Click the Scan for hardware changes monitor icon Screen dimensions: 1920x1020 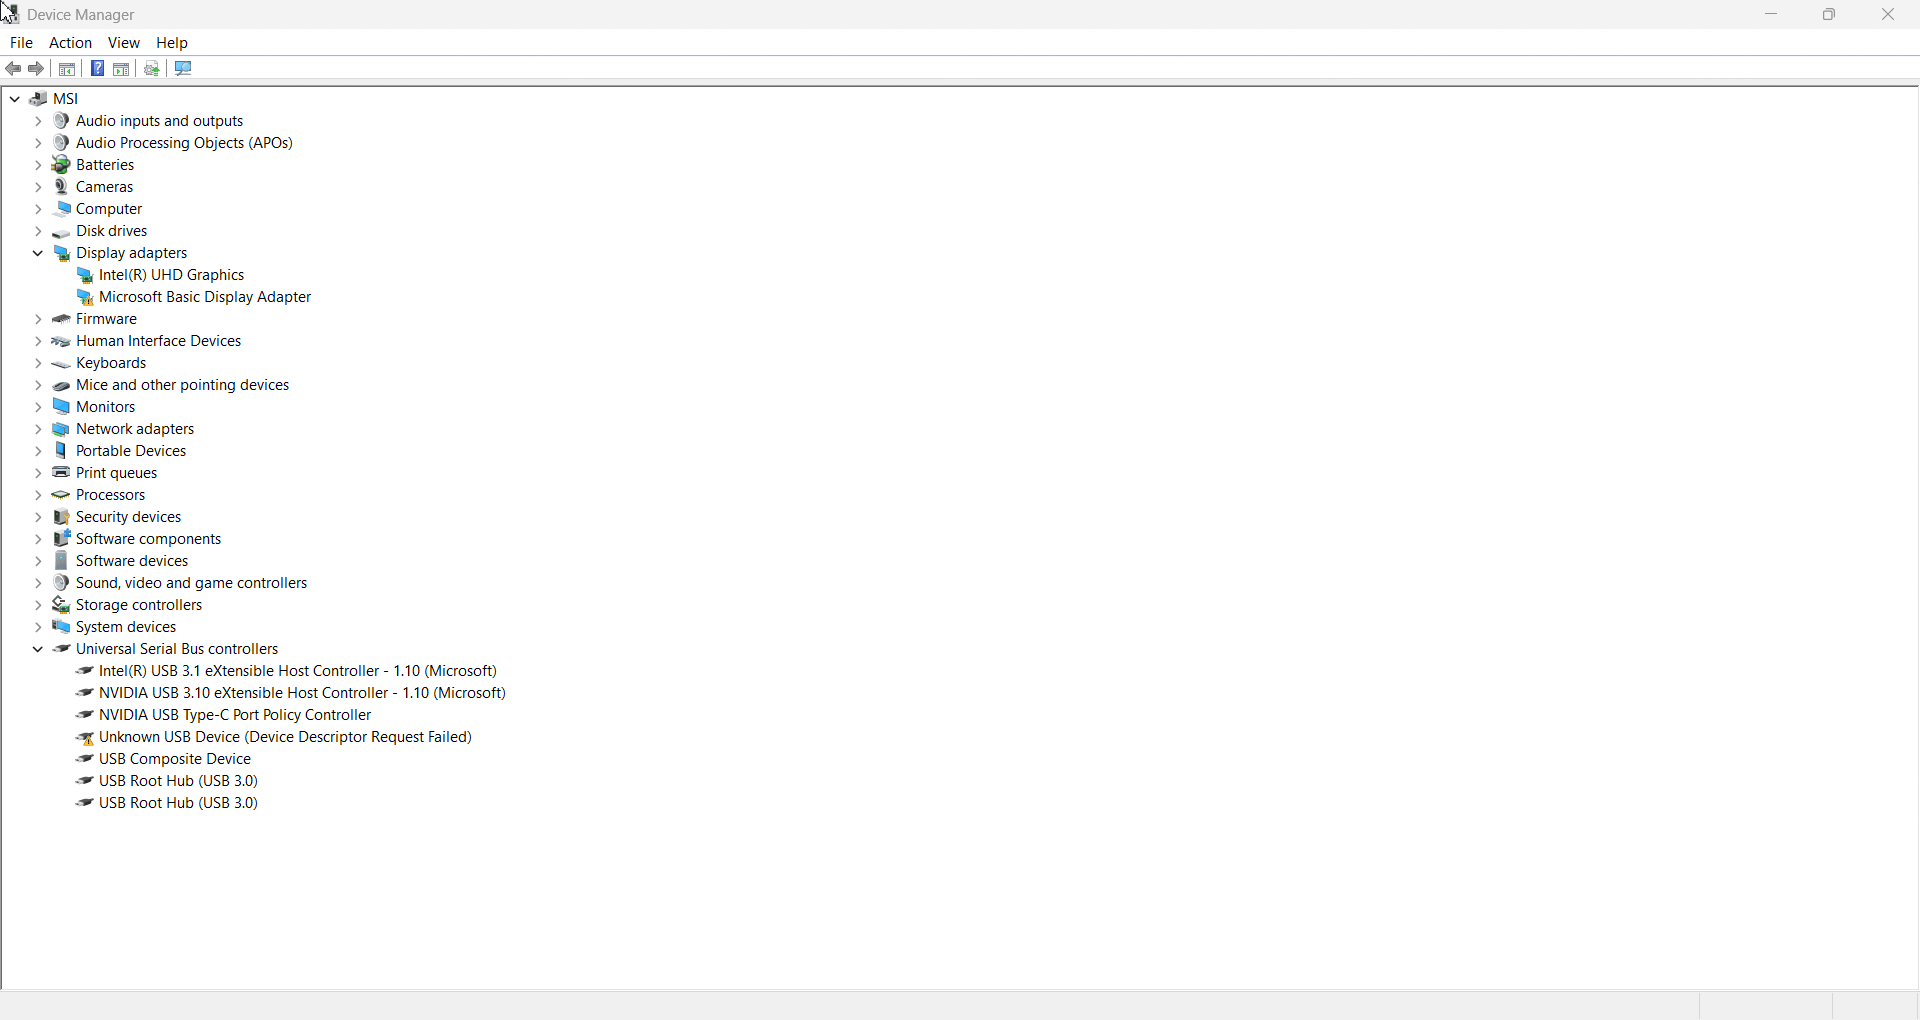tap(183, 69)
